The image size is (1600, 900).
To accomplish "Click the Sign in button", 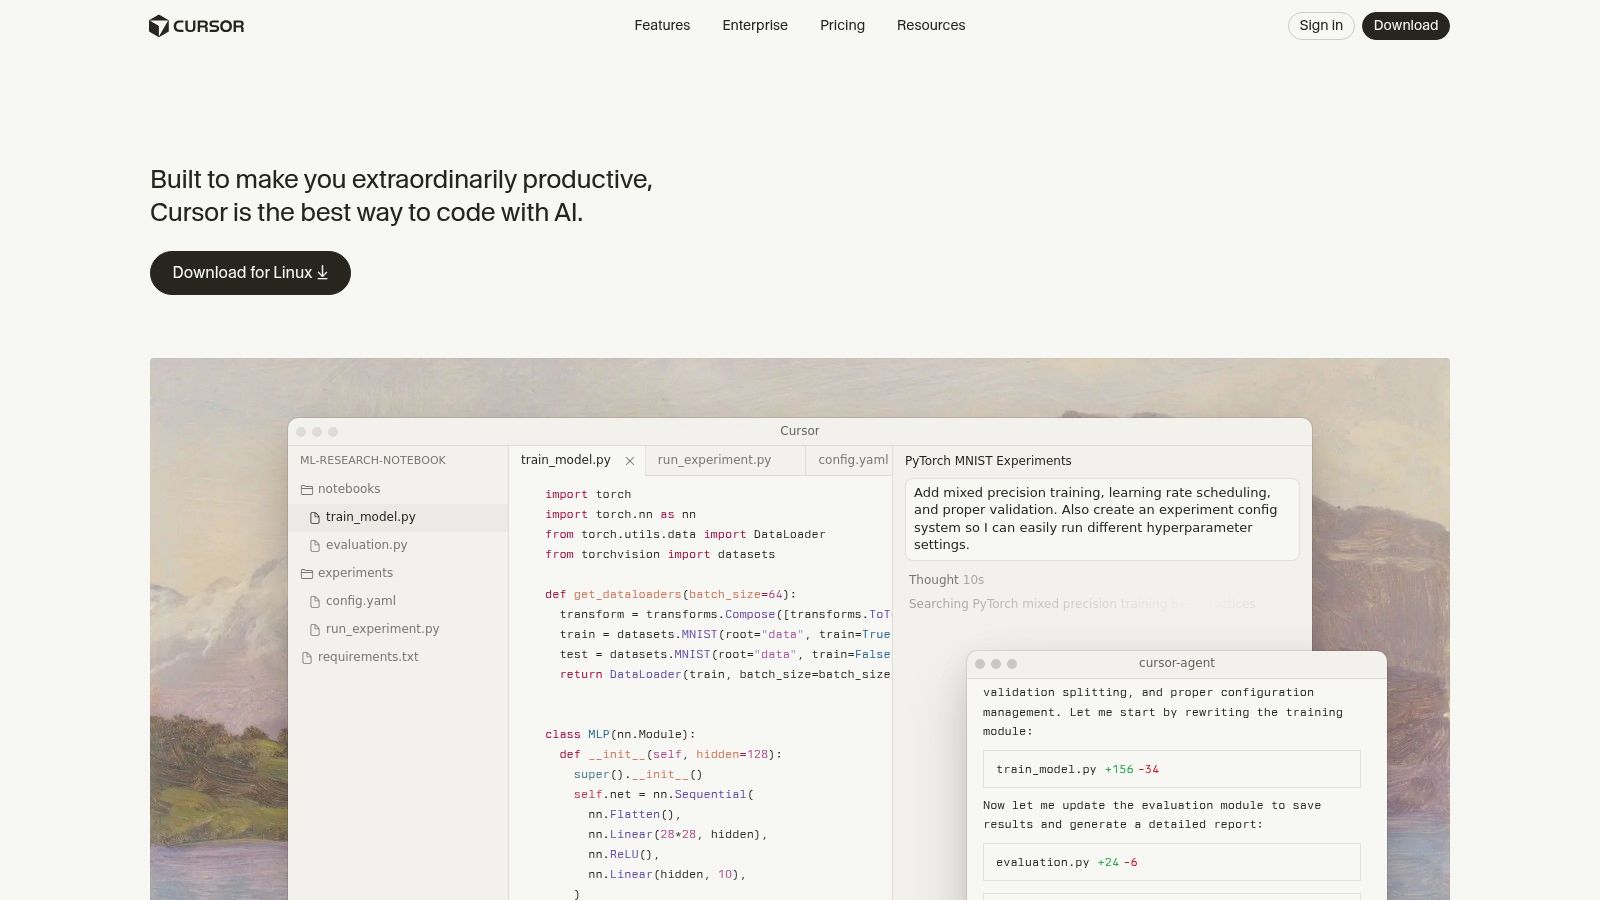I will [x=1320, y=26].
